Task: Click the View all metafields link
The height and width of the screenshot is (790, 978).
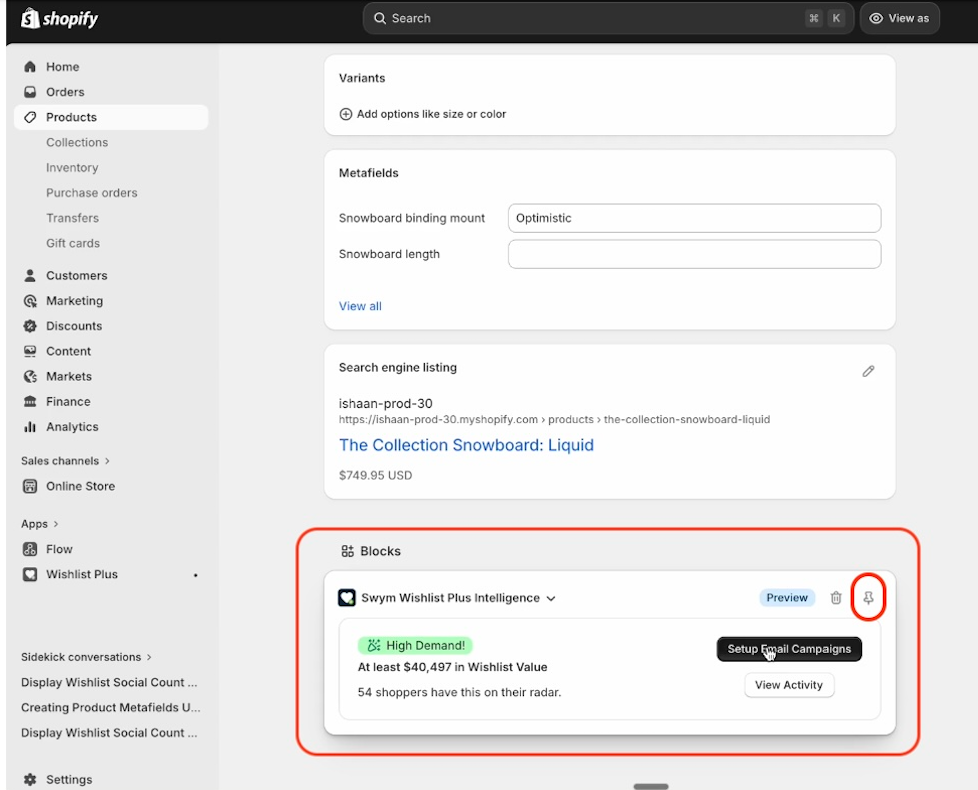Action: coord(360,306)
